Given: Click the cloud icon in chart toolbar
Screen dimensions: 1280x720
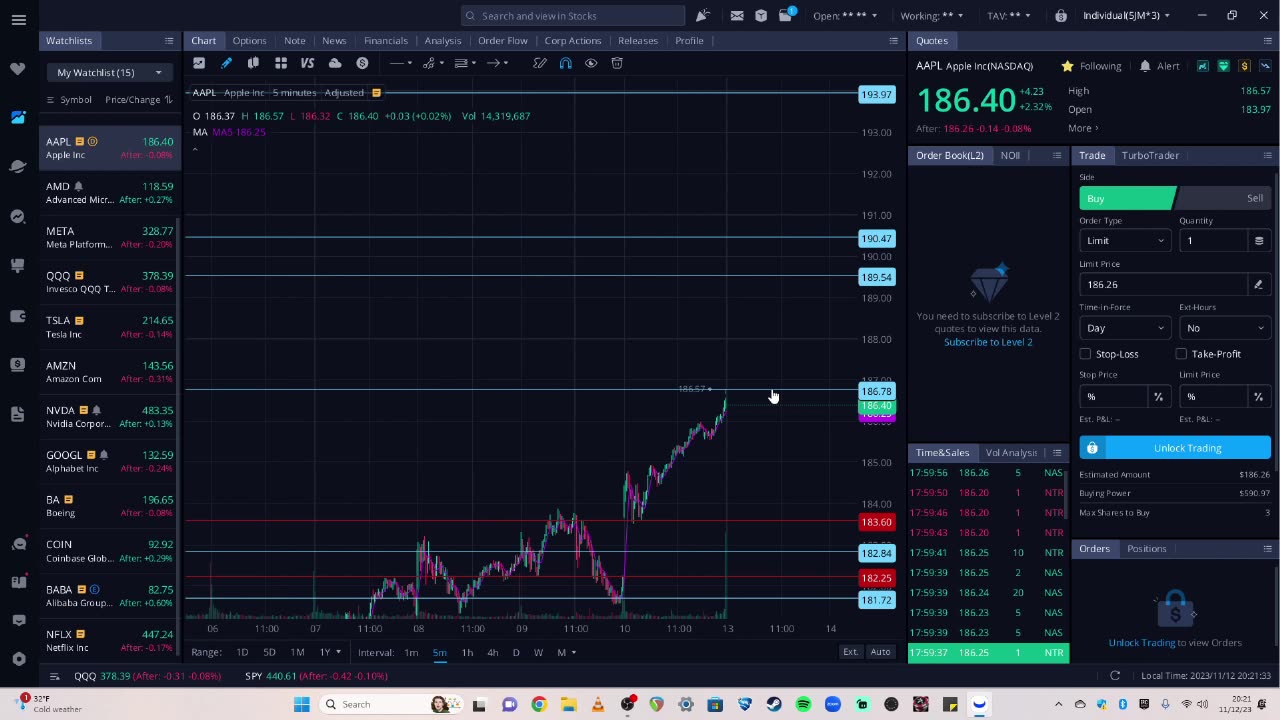Looking at the screenshot, I should click(x=335, y=63).
